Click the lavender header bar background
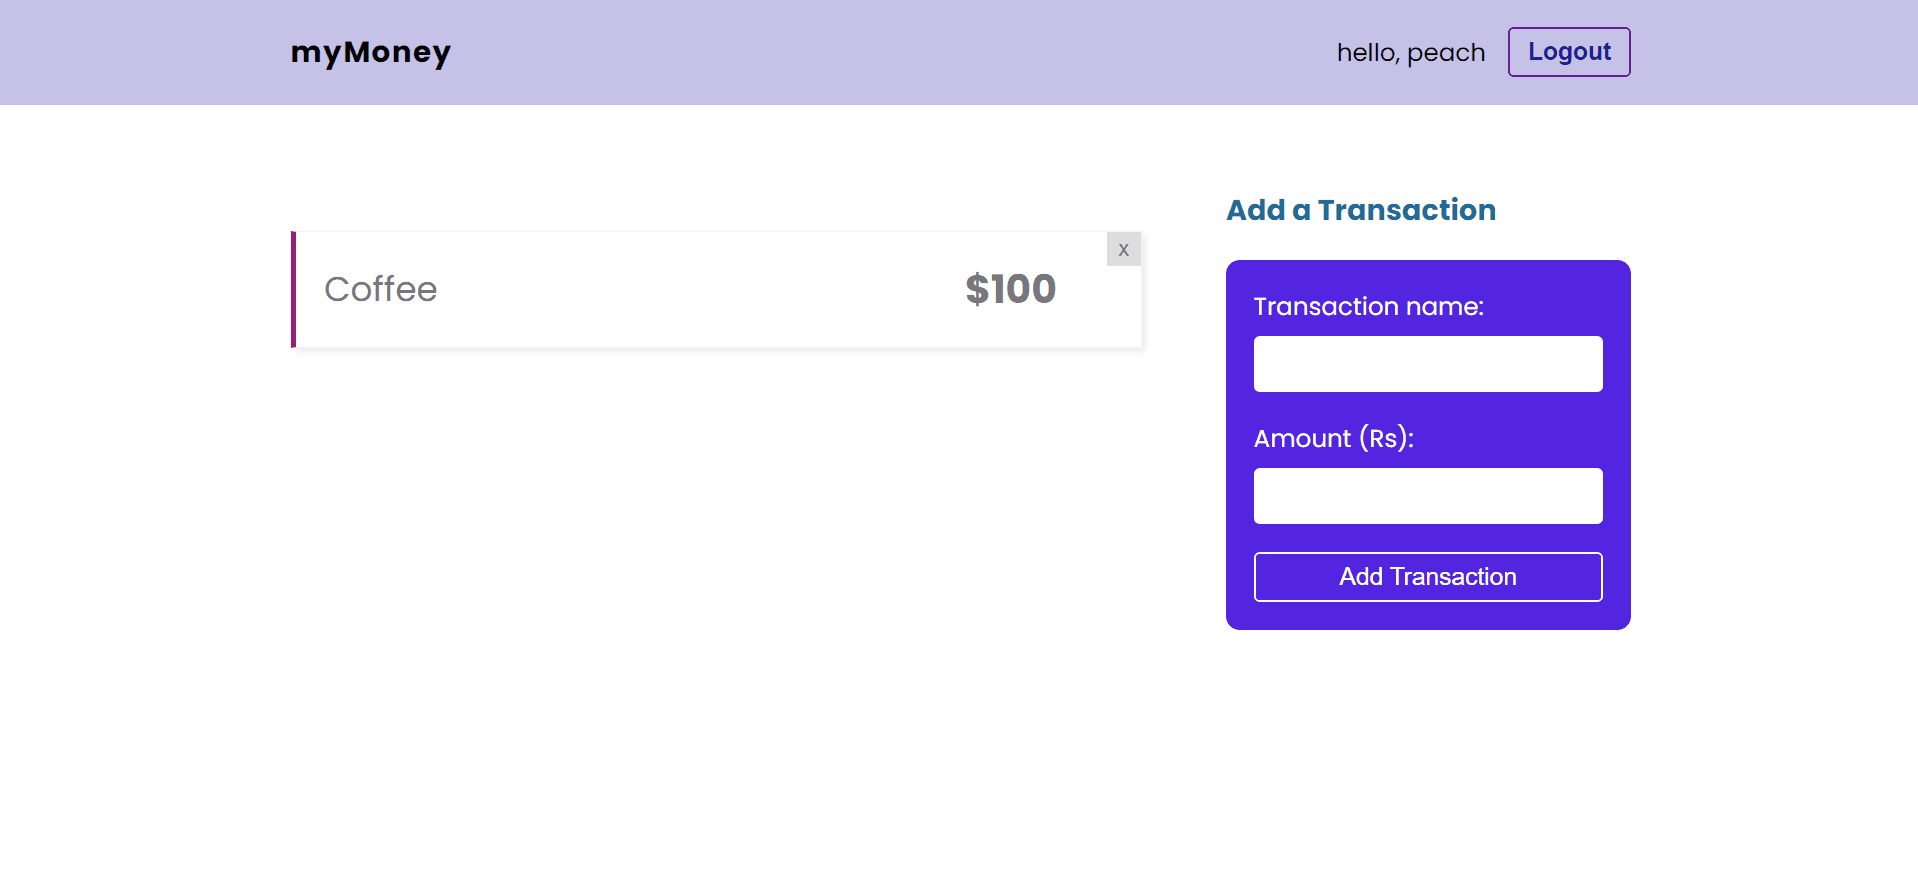Viewport: 1918px width, 878px height. point(900,52)
